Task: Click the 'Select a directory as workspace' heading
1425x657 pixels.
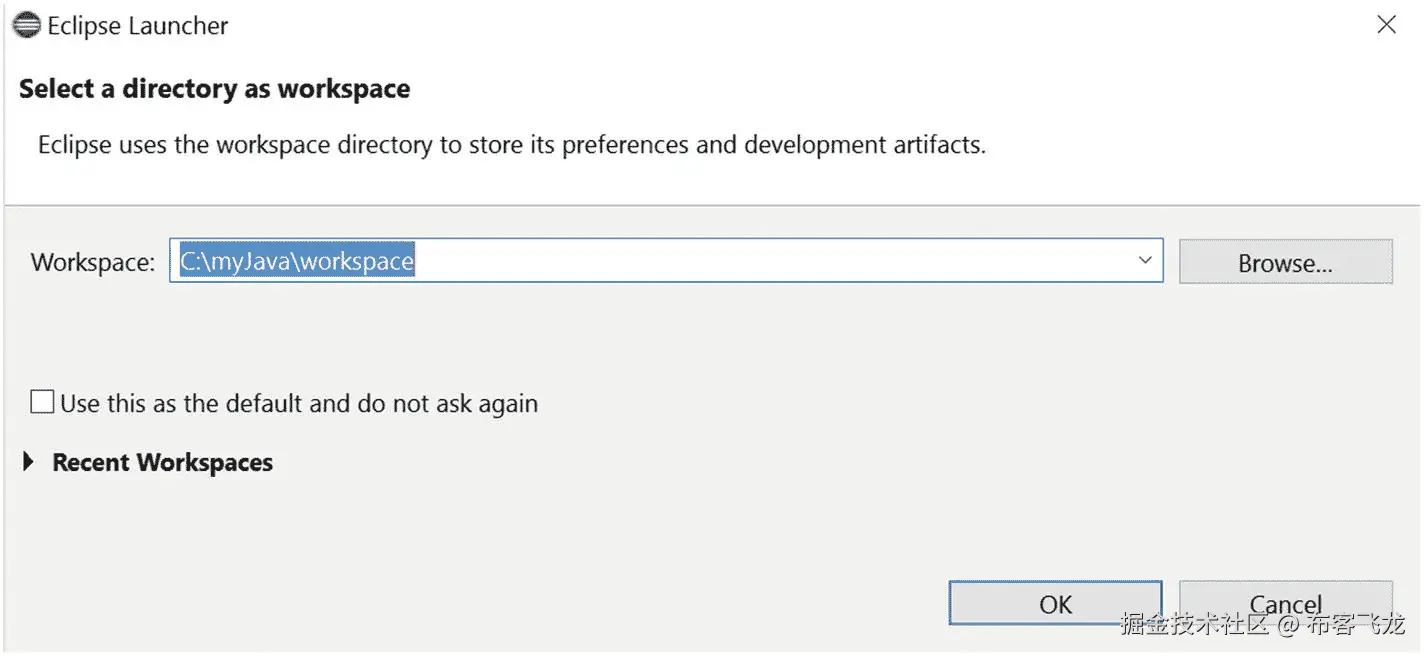Action: click(214, 89)
